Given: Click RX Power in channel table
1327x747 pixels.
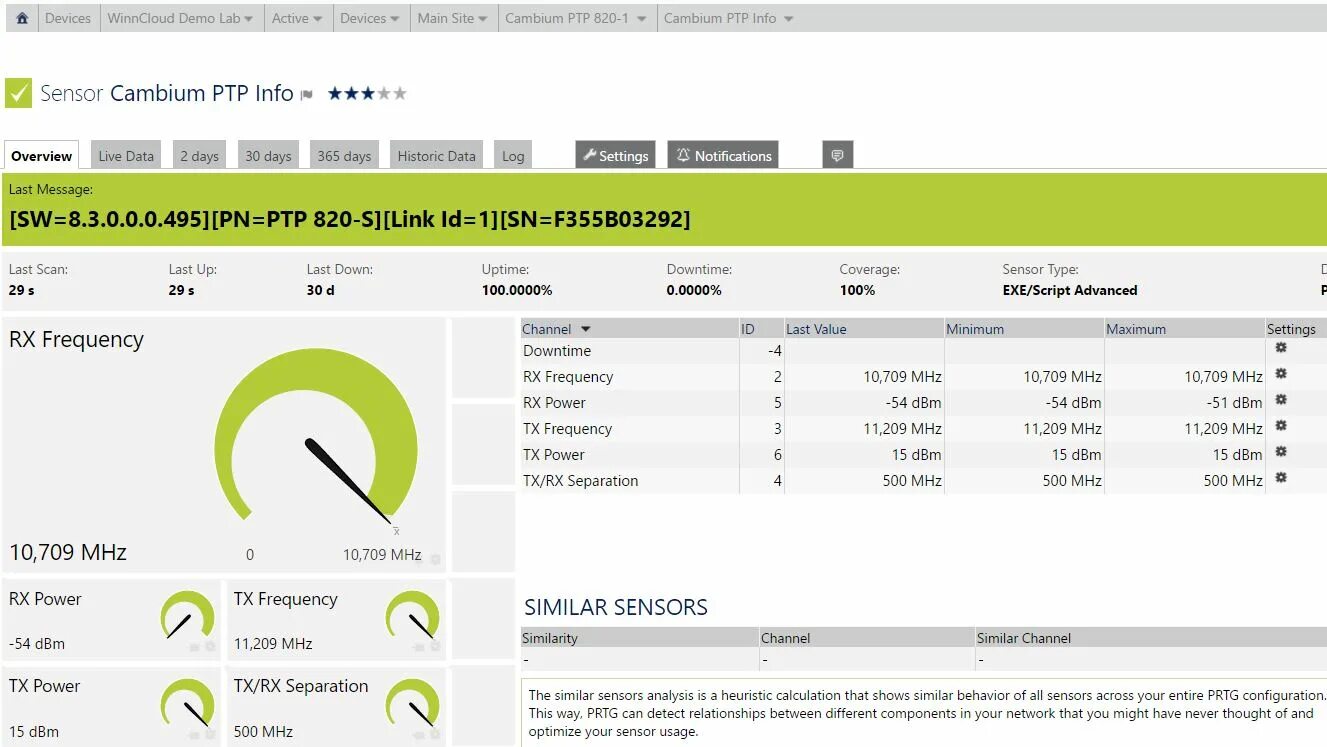Looking at the screenshot, I should click(554, 403).
